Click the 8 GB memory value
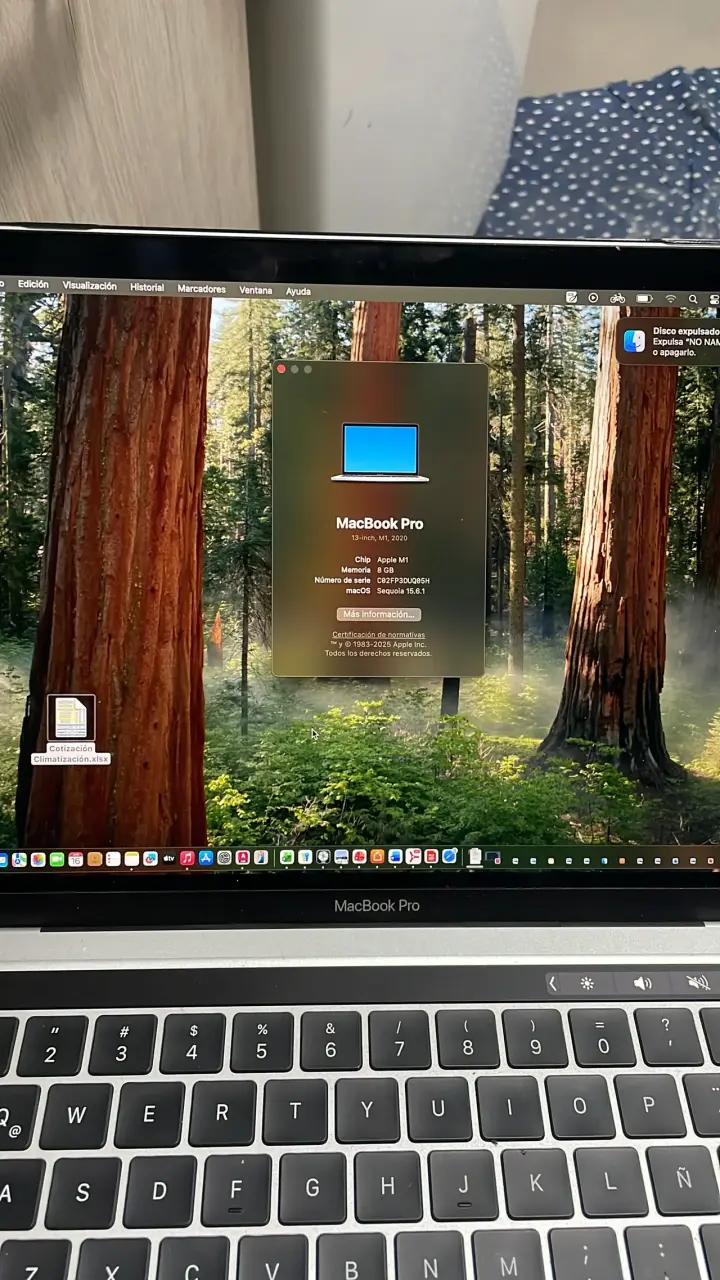Viewport: 720px width, 1280px height. (385, 570)
